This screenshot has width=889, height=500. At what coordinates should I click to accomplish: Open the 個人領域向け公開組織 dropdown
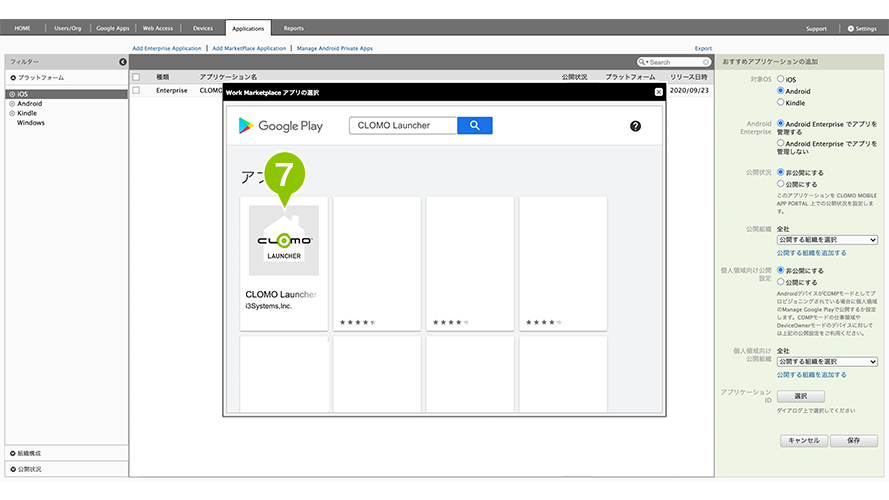(827, 362)
